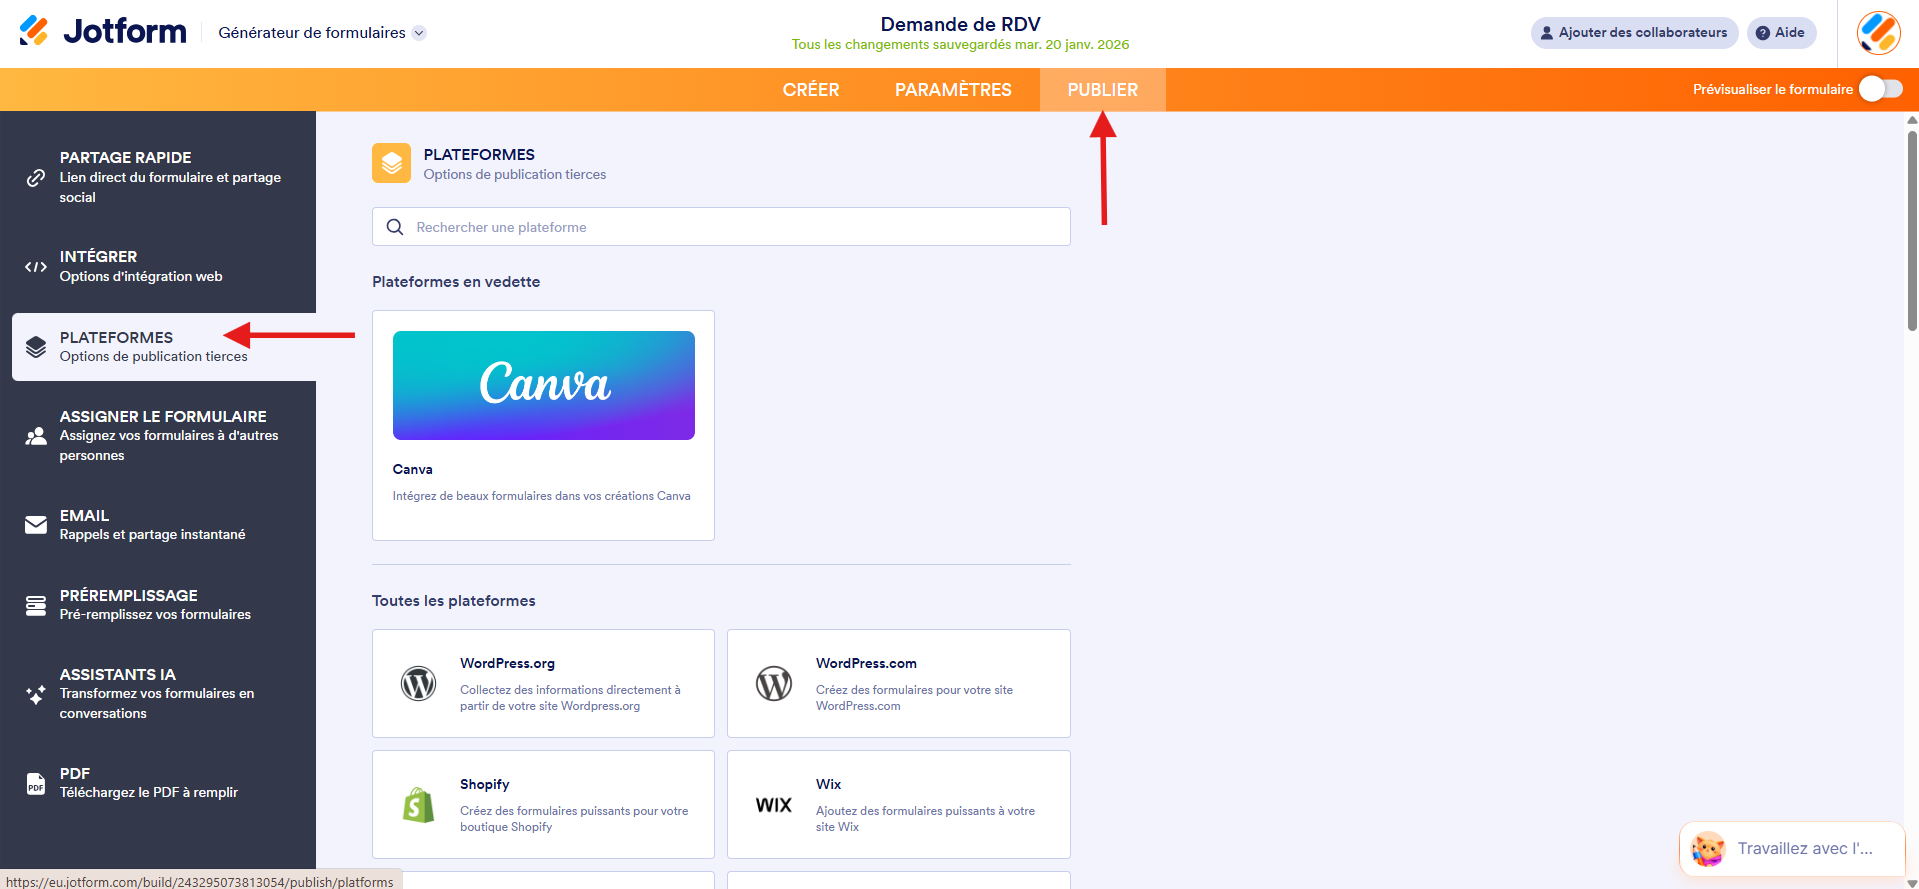The height and width of the screenshot is (889, 1919).
Task: Click the Travaillez avec l'IA chat button
Action: pyautogui.click(x=1792, y=849)
